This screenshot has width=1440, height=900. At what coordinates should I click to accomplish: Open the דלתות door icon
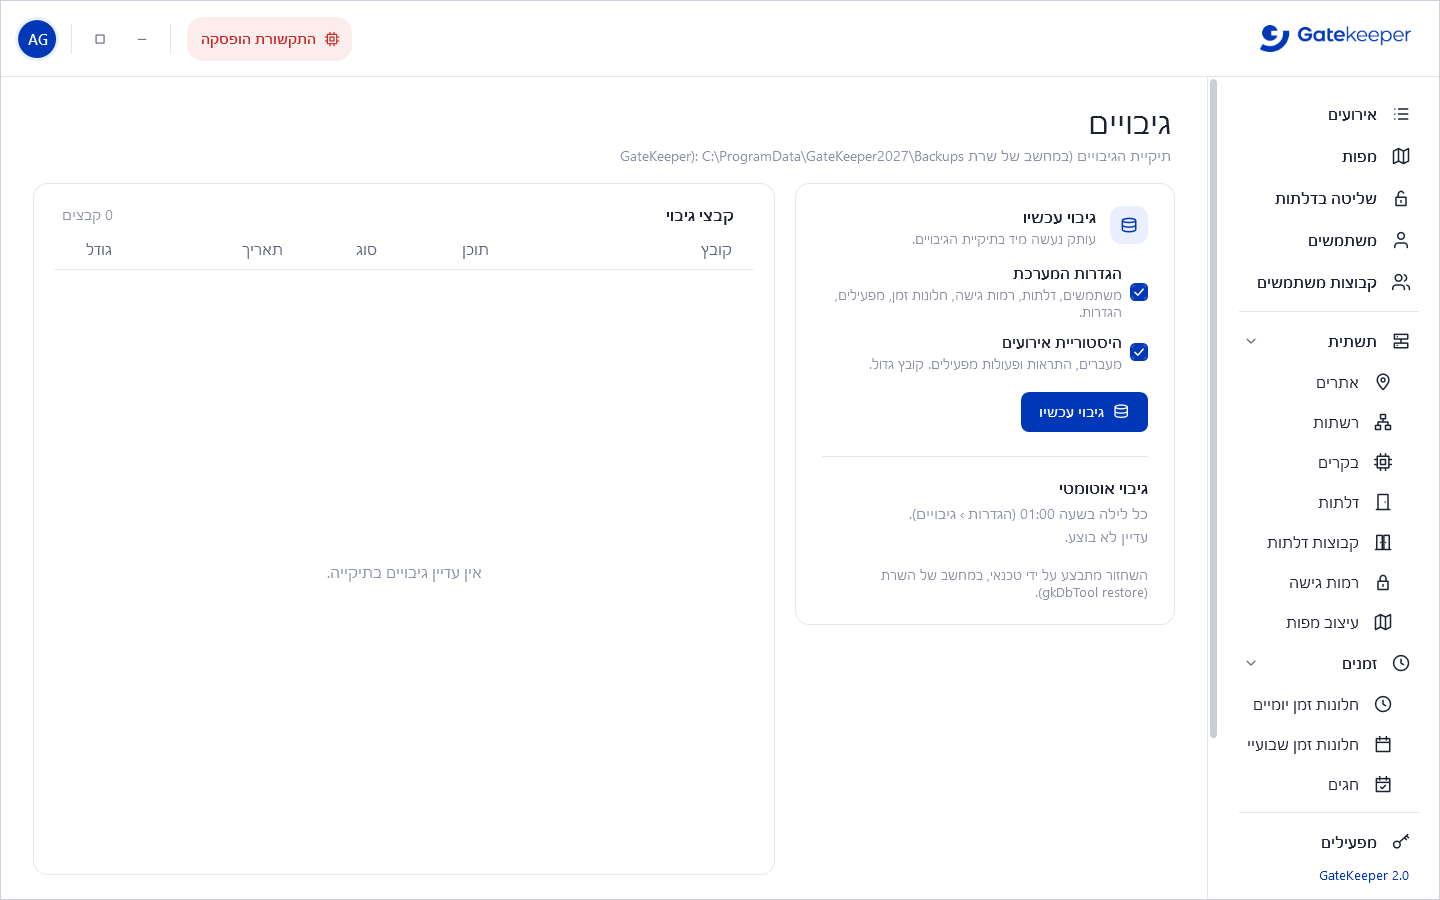coord(1383,503)
